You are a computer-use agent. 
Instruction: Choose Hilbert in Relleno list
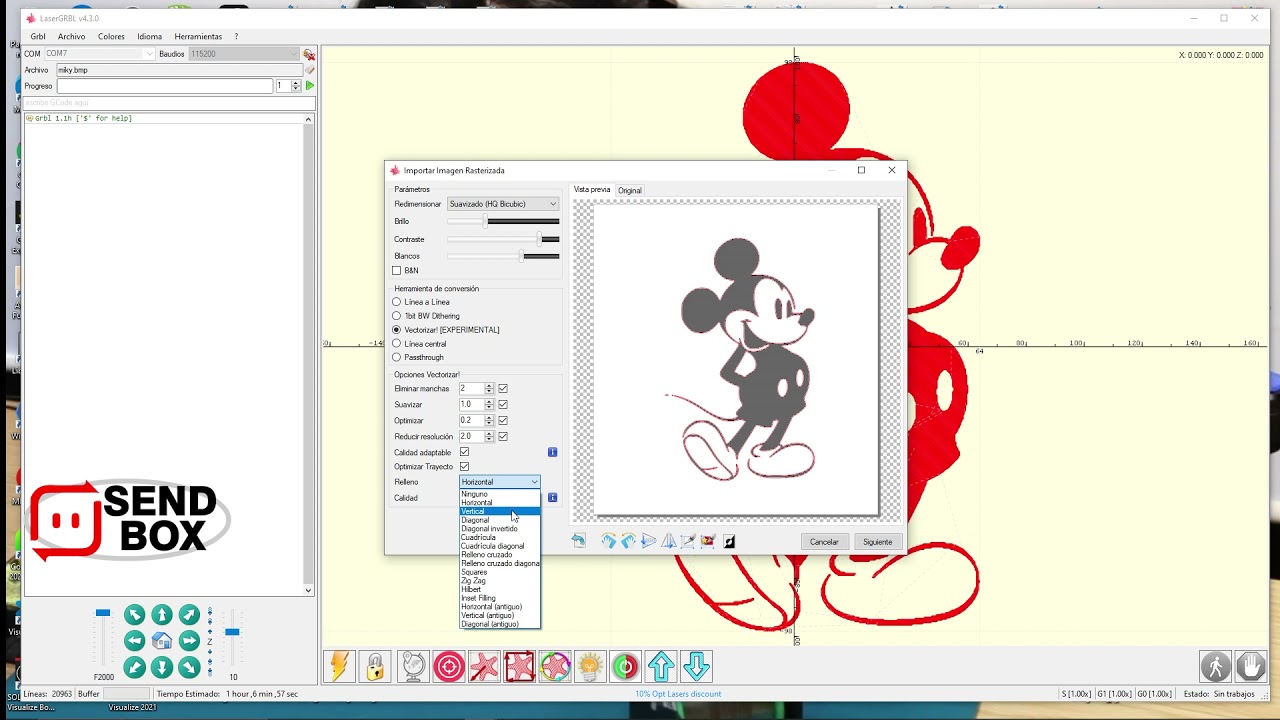(x=500, y=589)
